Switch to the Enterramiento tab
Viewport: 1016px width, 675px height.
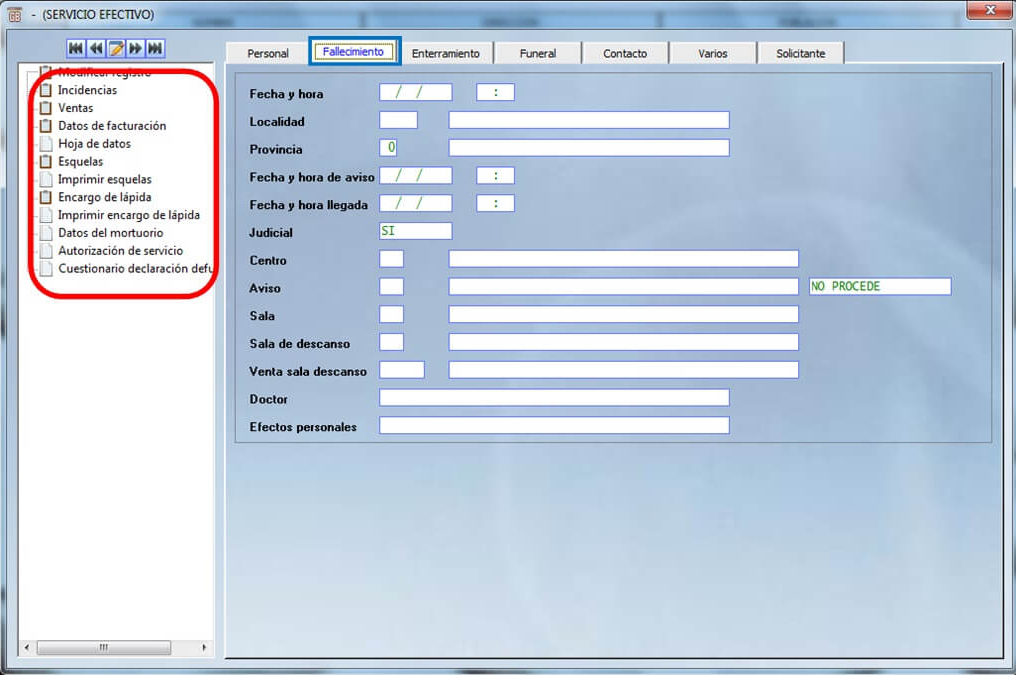point(446,54)
